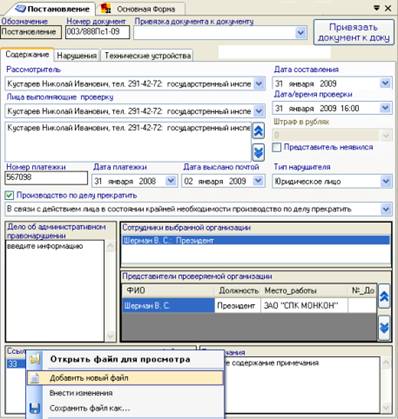The image size is (398, 419).
Task: Switch to the Нарушения tab
Action: click(x=77, y=56)
